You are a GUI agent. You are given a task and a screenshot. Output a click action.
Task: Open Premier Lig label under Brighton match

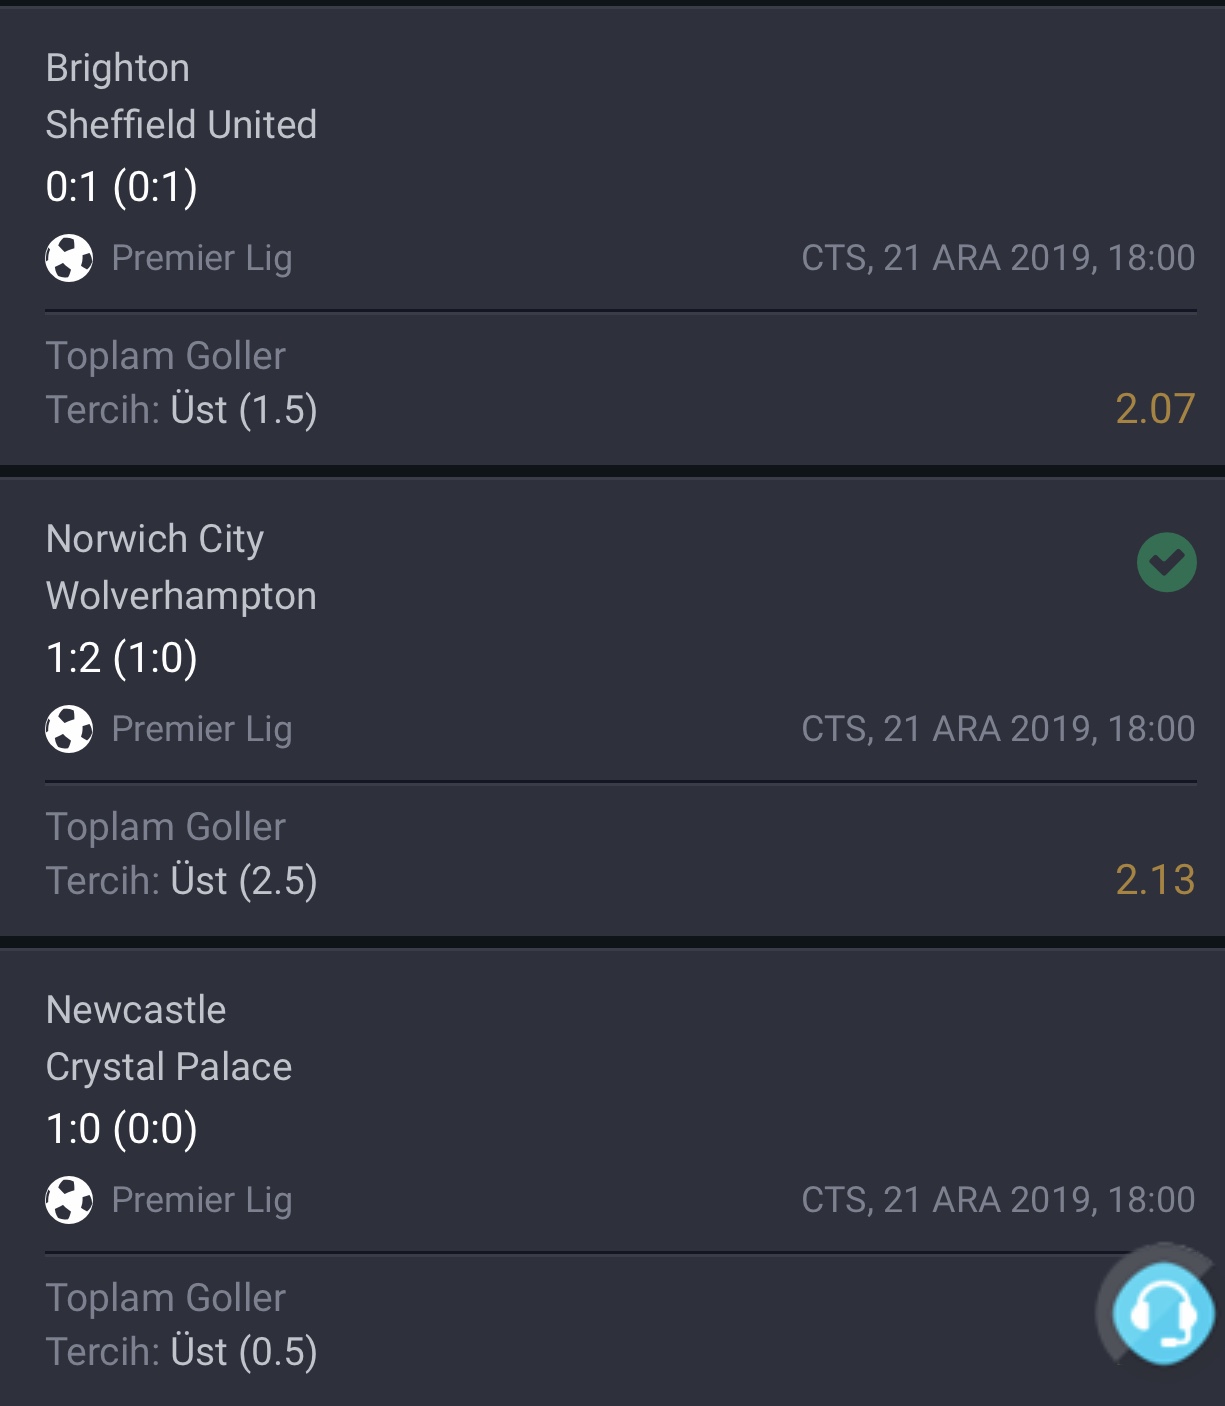202,258
